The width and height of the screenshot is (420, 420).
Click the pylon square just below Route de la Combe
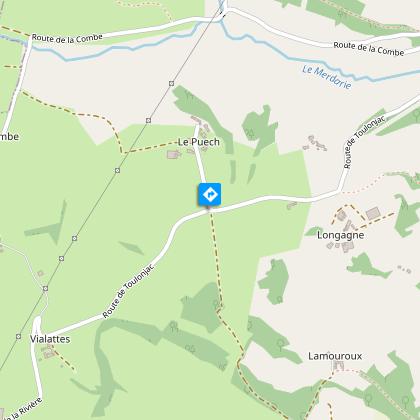[171, 83]
